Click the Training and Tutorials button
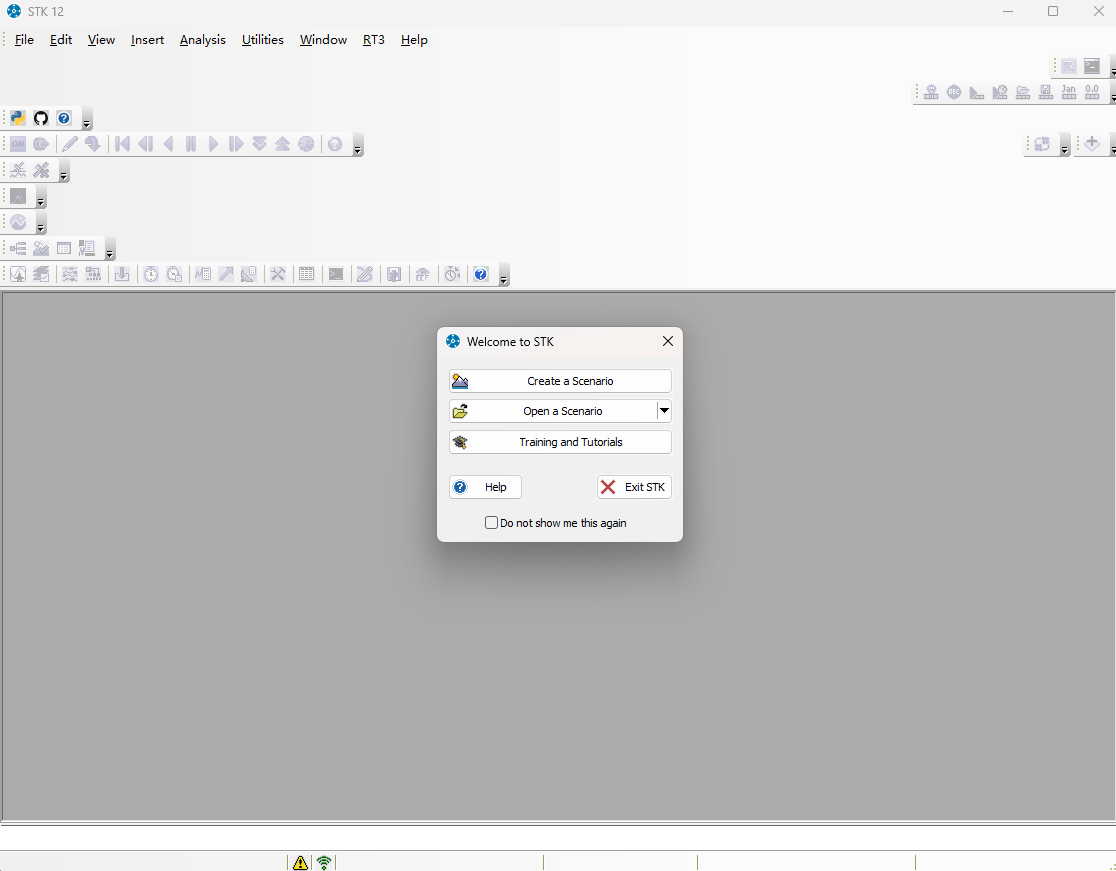The height and width of the screenshot is (871, 1116). pos(560,442)
